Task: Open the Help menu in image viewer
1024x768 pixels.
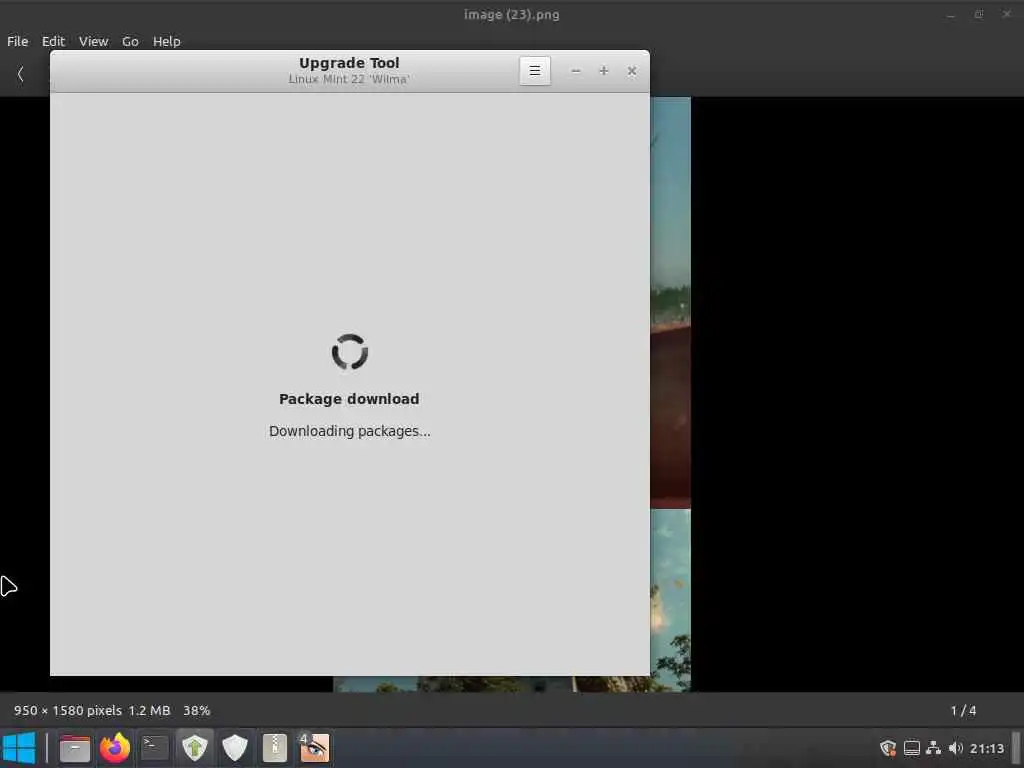Action: point(167,41)
